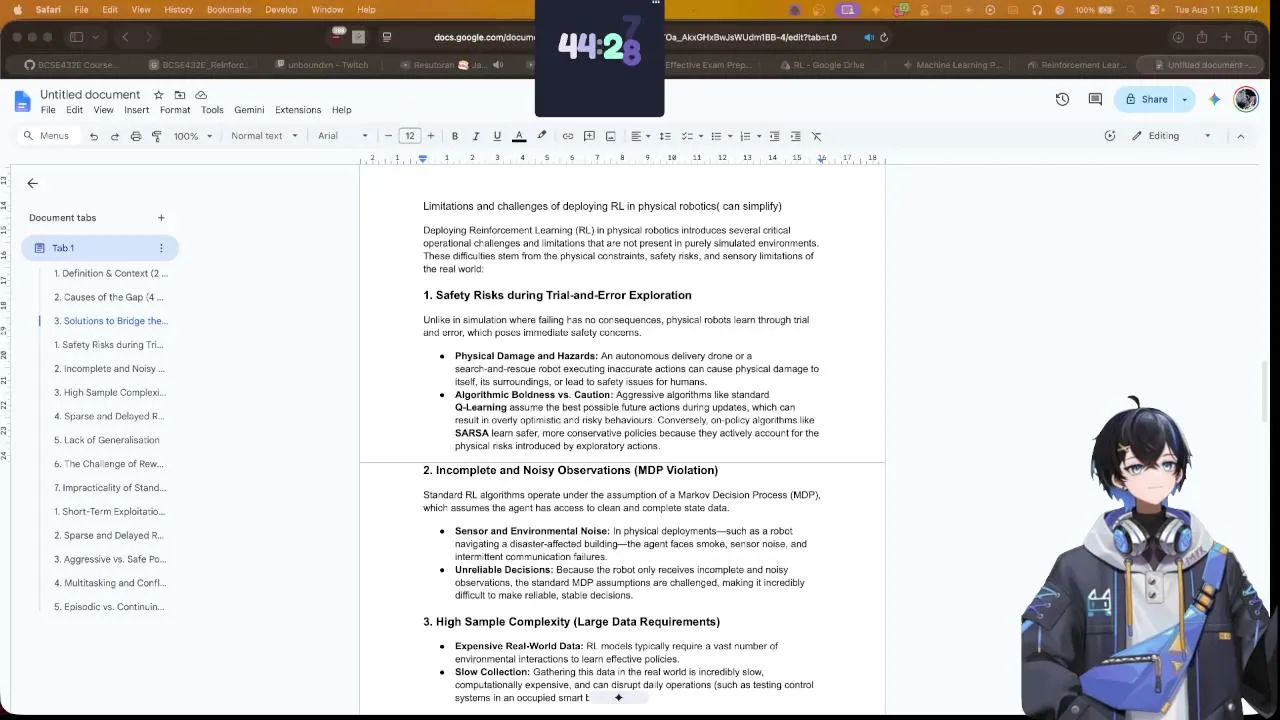Switch to RL - Google Drive tab

(x=822, y=65)
